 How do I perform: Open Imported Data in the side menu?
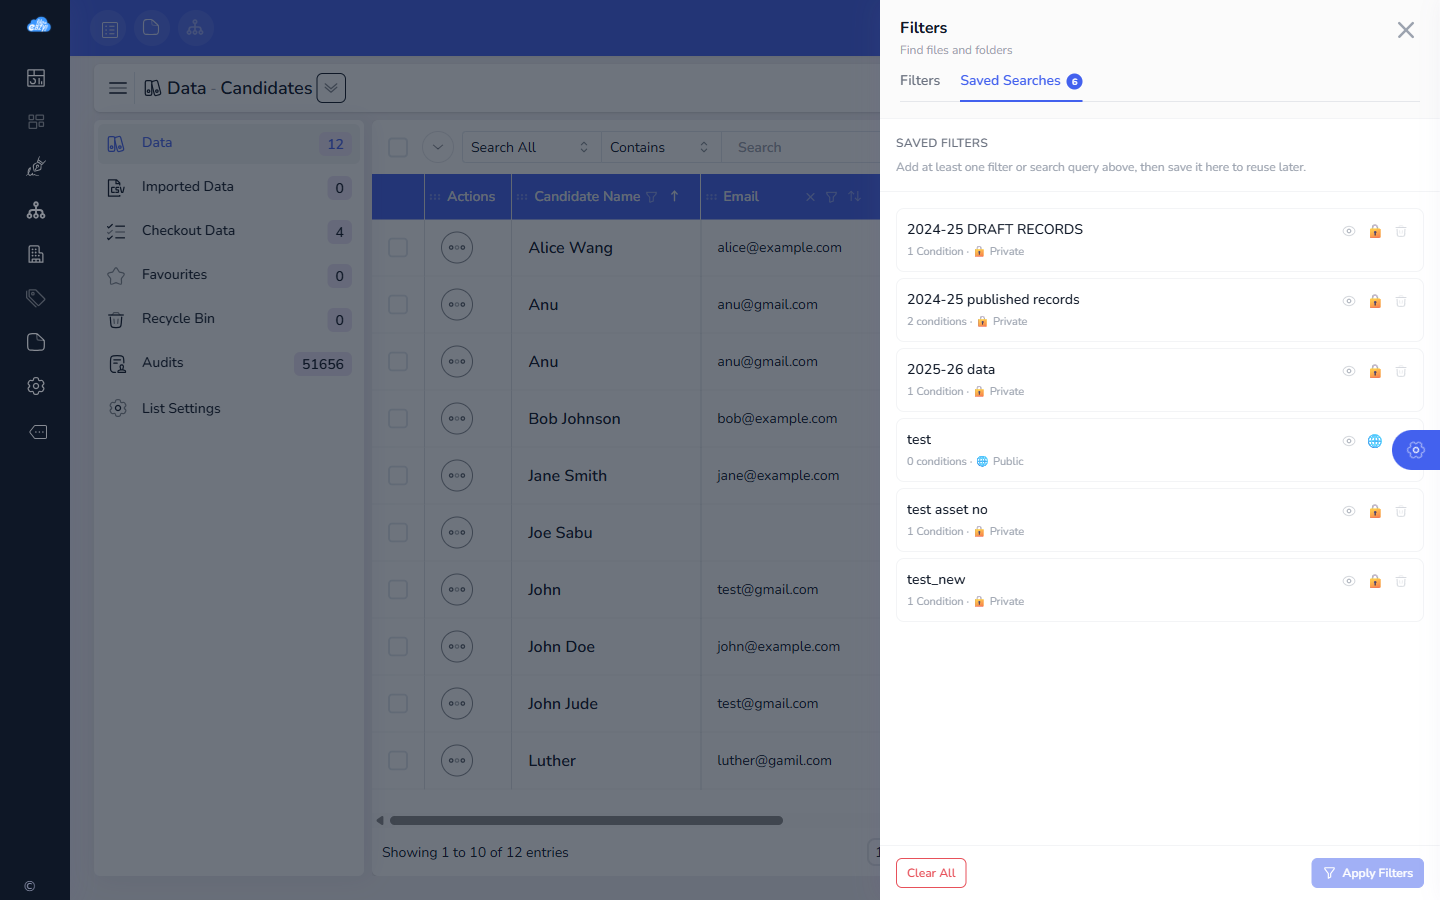coord(229,187)
